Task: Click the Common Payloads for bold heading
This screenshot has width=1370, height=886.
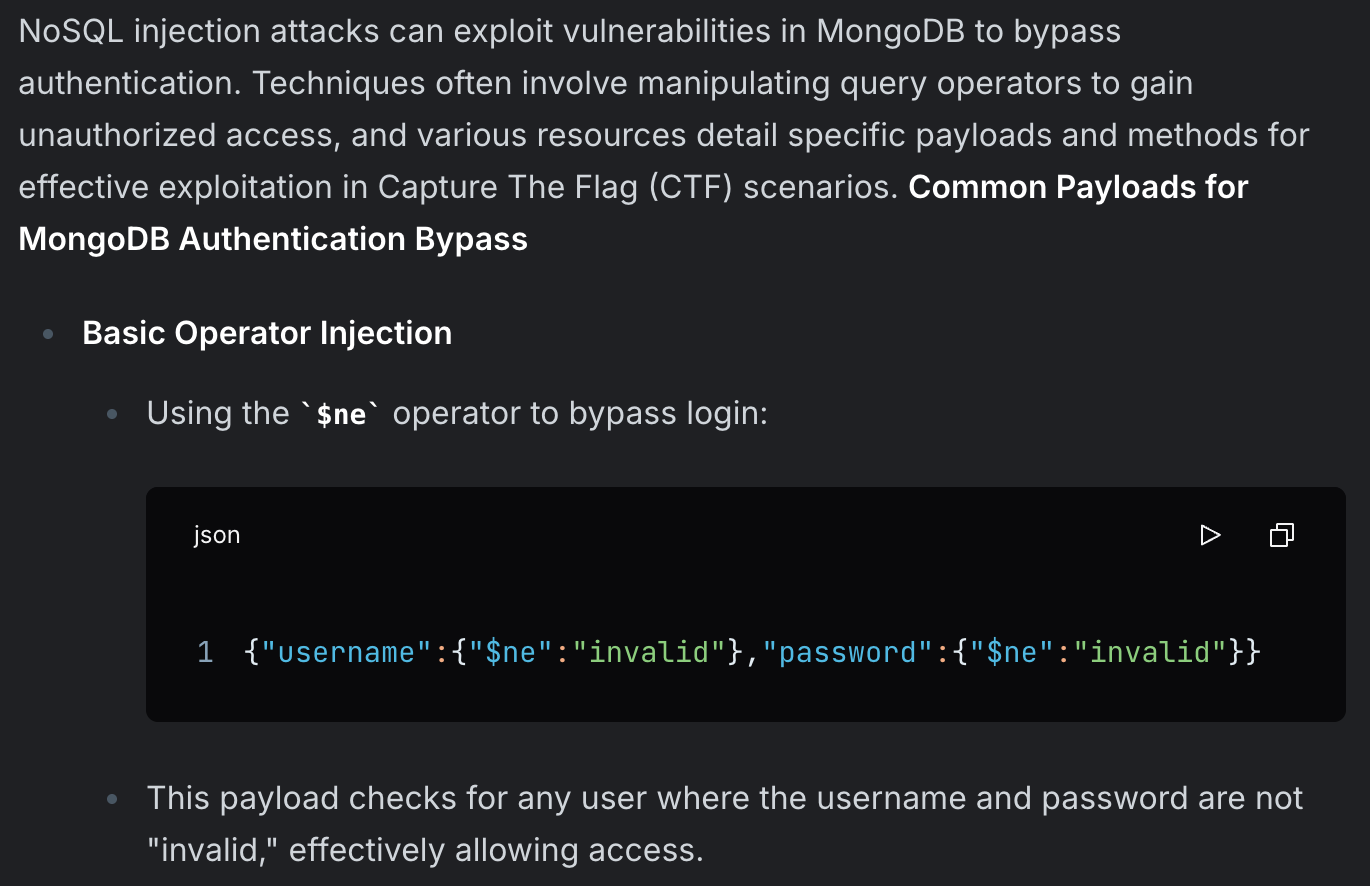Action: tap(1078, 187)
